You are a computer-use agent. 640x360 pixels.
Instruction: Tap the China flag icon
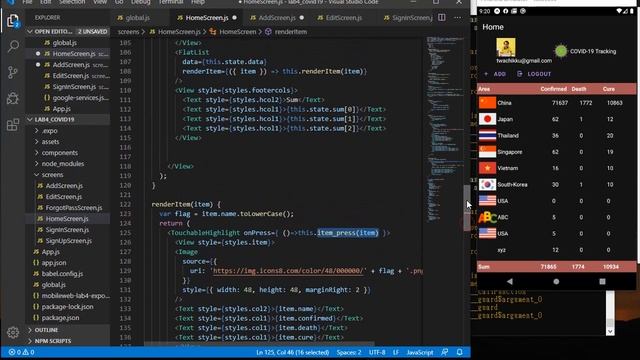tap(487, 102)
